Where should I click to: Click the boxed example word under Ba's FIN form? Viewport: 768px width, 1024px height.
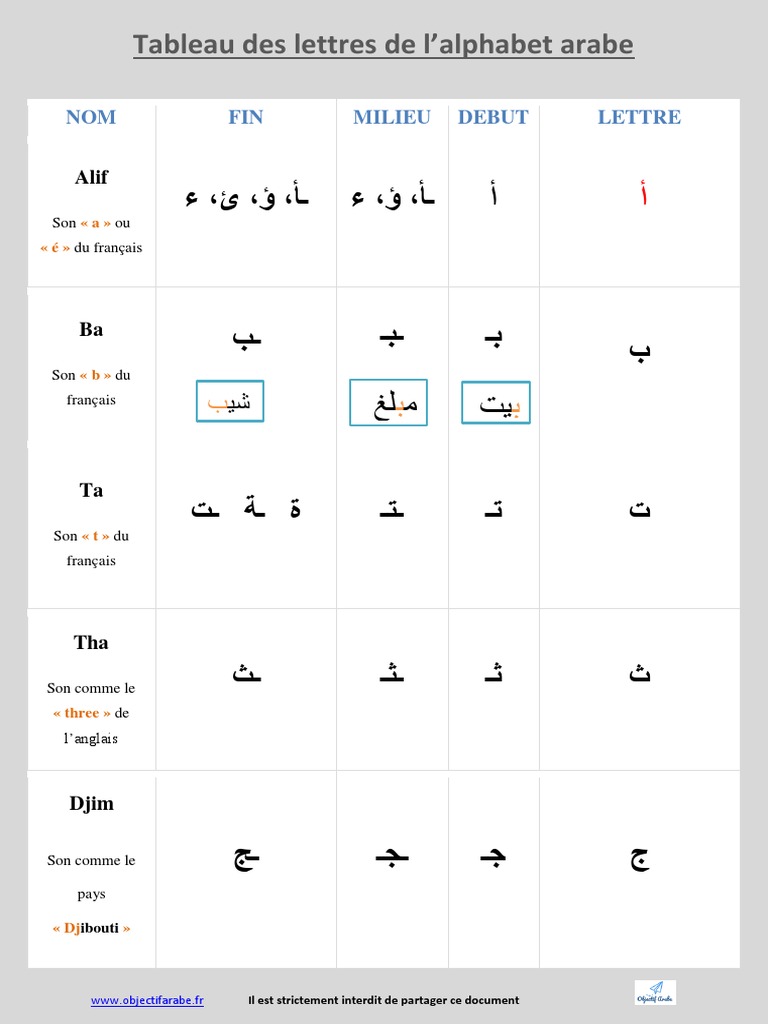[x=229, y=401]
